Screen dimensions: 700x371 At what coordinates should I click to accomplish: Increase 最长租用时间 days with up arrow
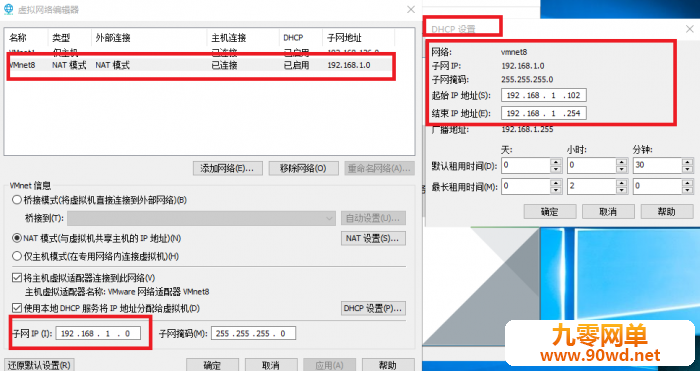pos(556,182)
